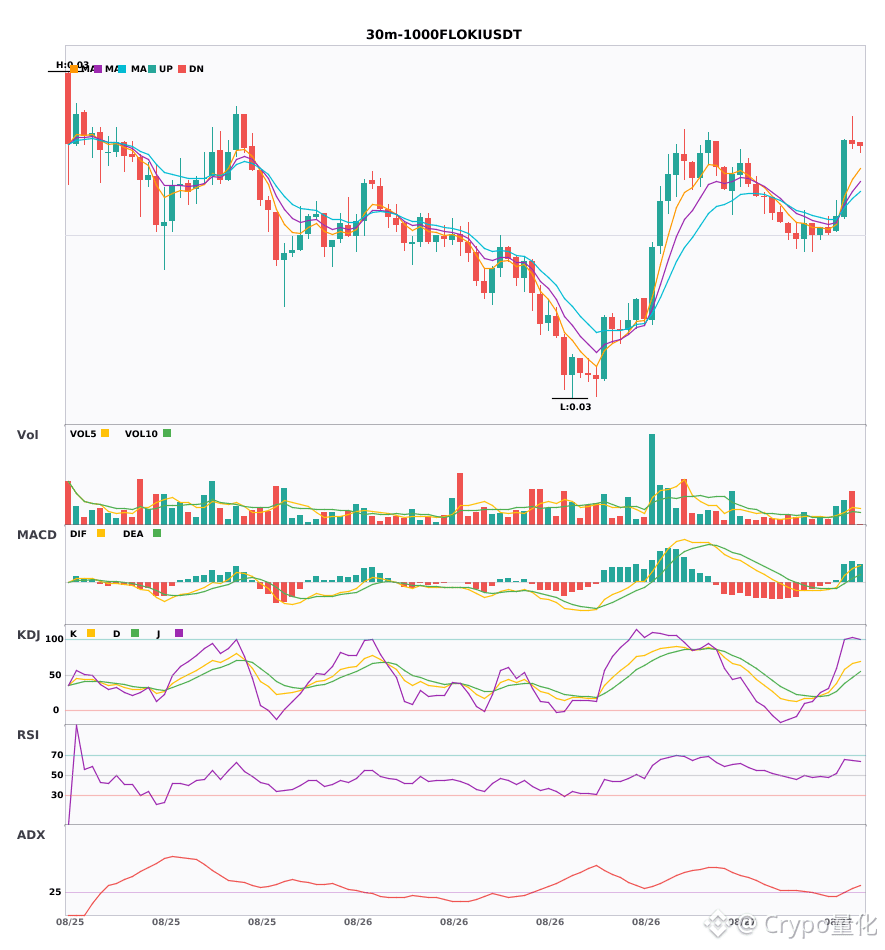Screen dimensions: 885x950
Task: Select the yellow VOL5 swatch
Action: [x=105, y=433]
